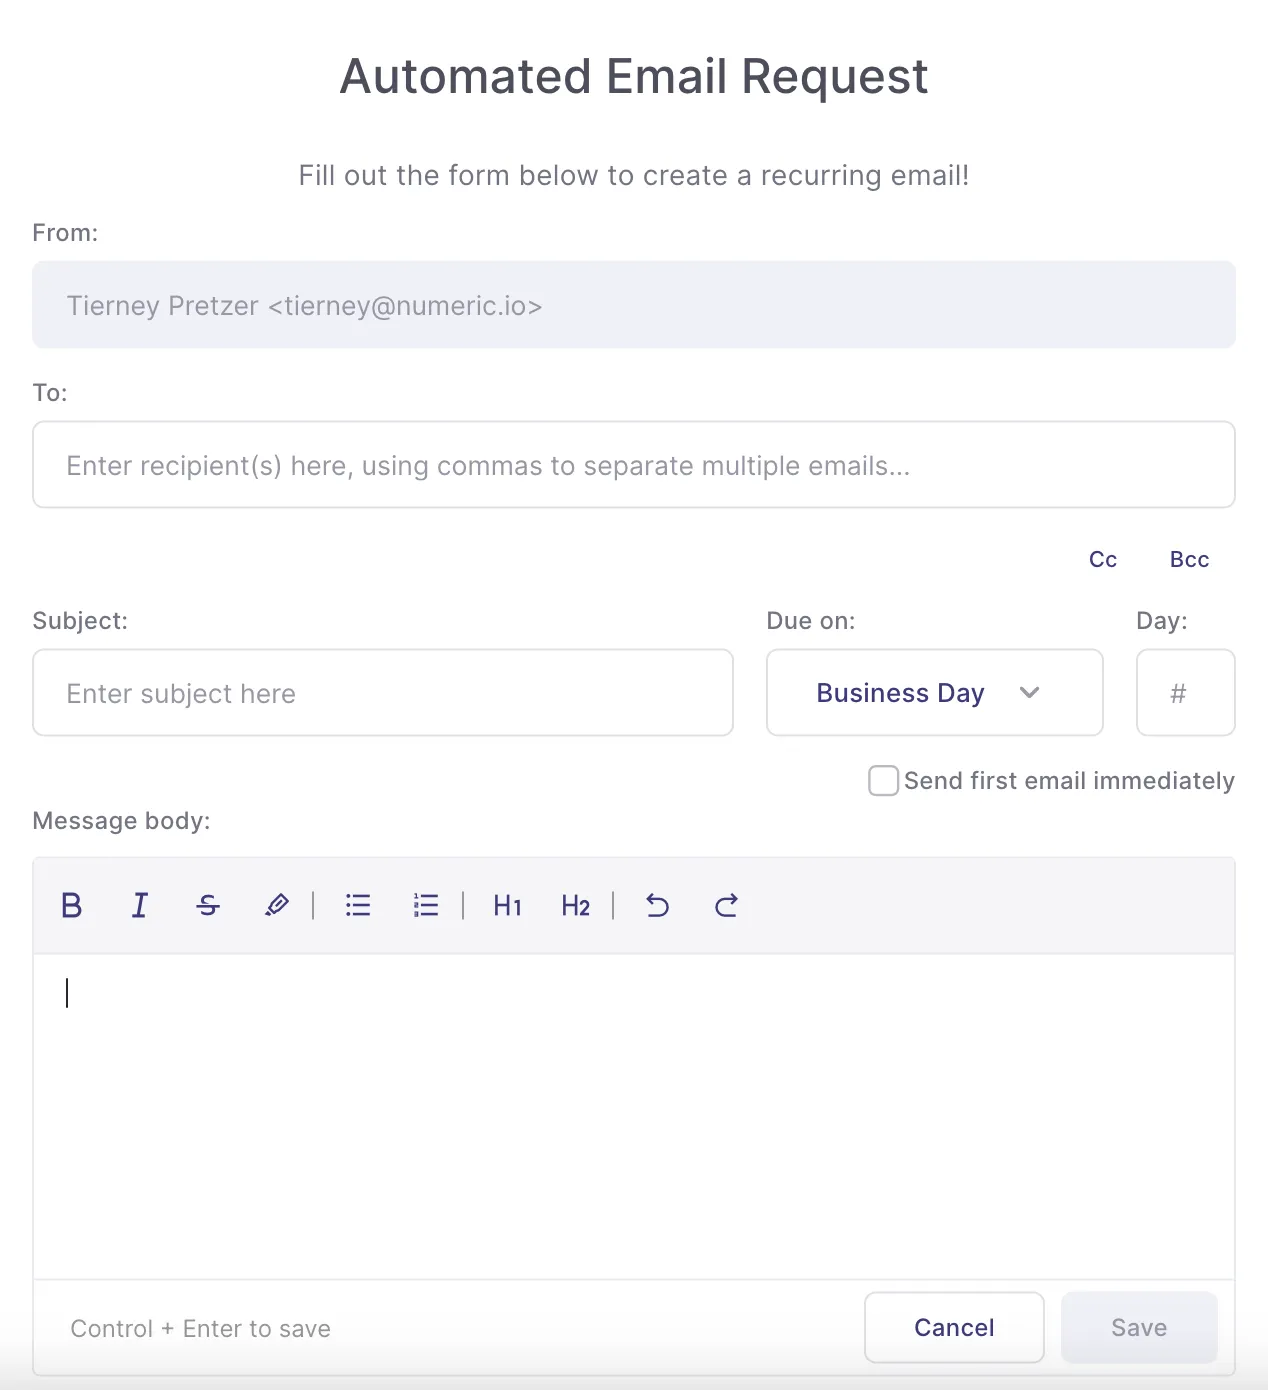This screenshot has width=1268, height=1390.
Task: Focus the Day number field
Action: pyautogui.click(x=1186, y=693)
